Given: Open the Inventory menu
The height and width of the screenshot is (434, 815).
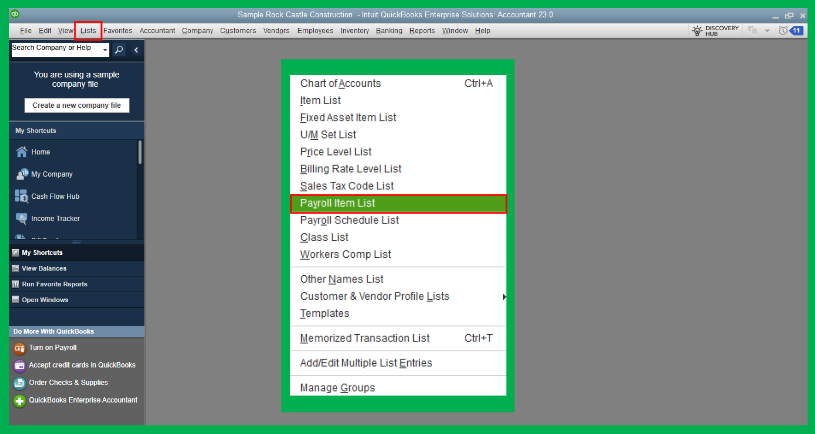Looking at the screenshot, I should (x=354, y=31).
